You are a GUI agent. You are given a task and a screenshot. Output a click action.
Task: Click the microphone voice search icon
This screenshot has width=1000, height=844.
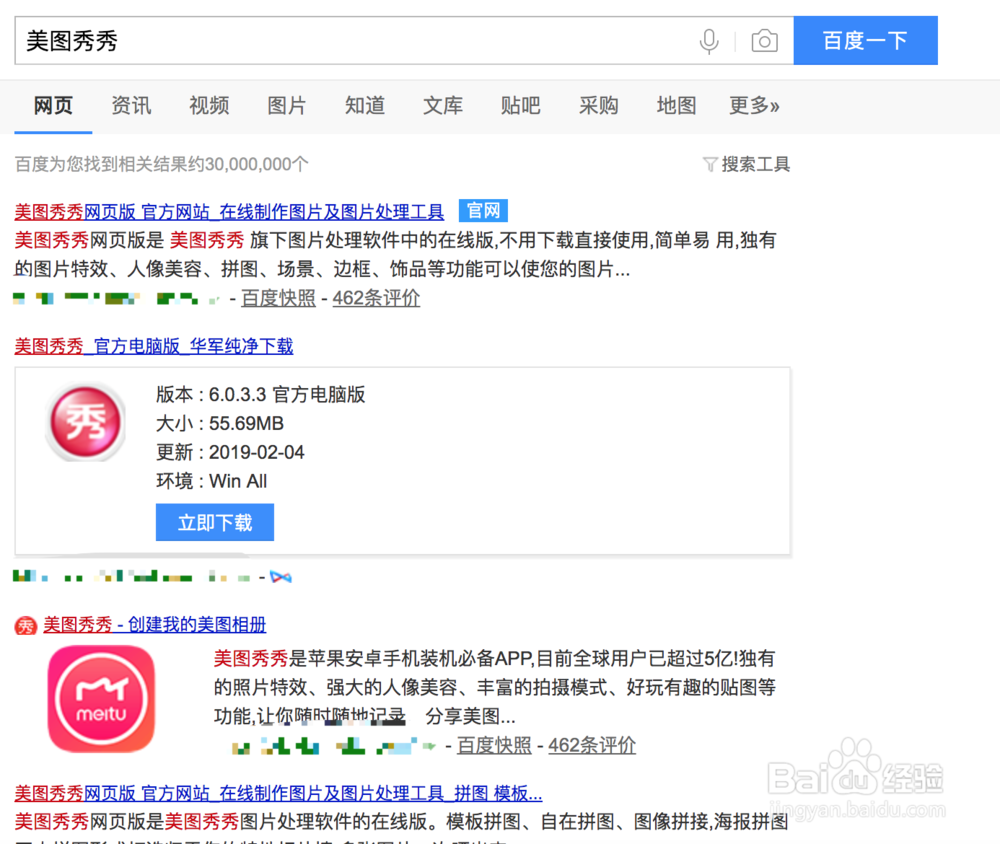click(x=709, y=41)
